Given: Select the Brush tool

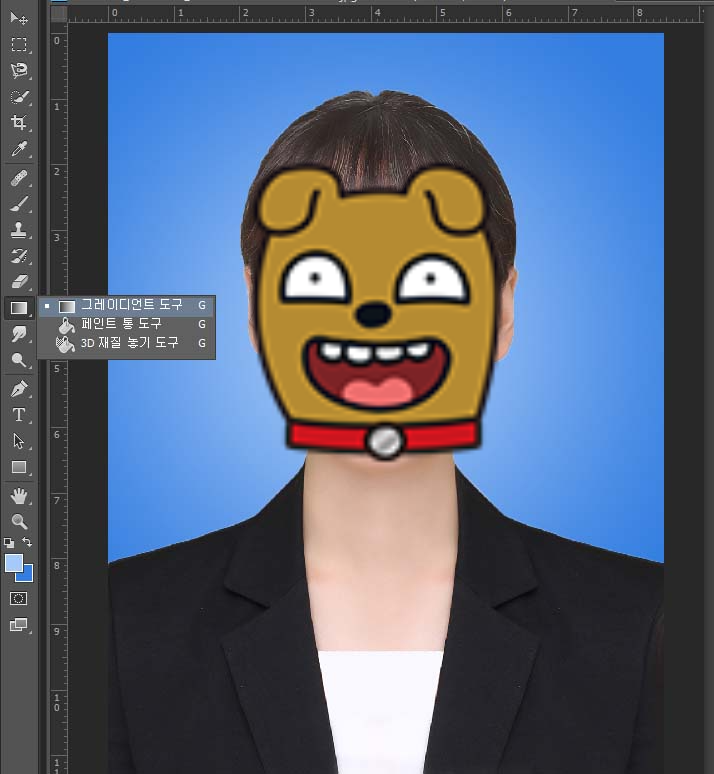Looking at the screenshot, I should tap(19, 204).
